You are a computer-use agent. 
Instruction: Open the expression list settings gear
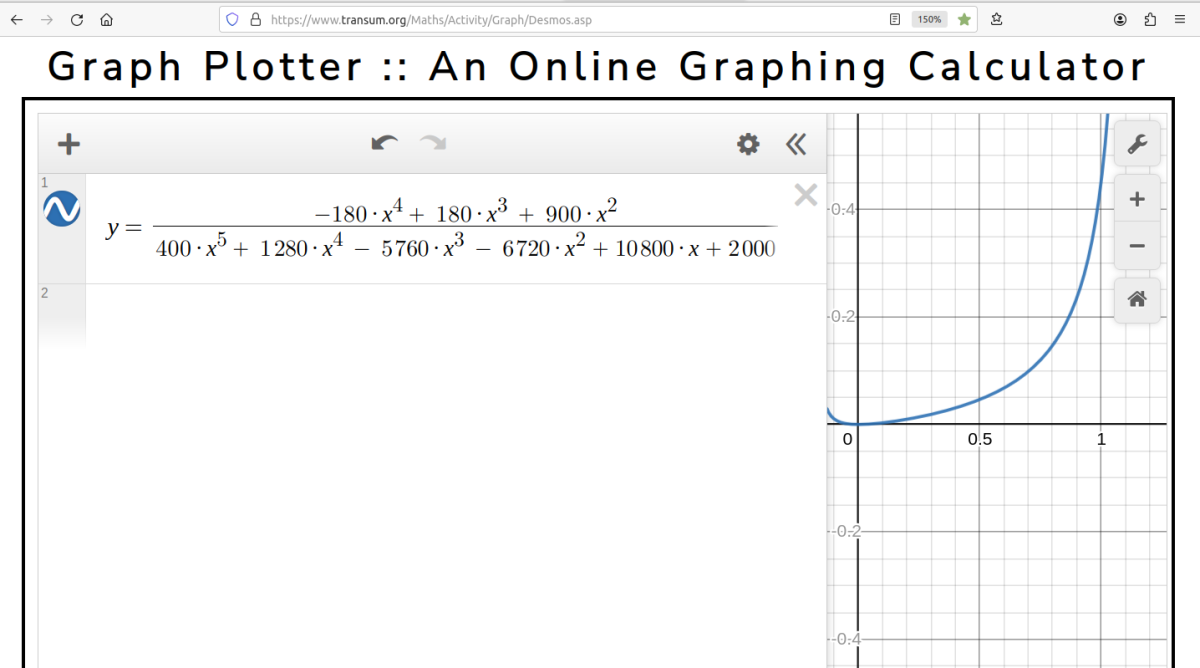748,145
